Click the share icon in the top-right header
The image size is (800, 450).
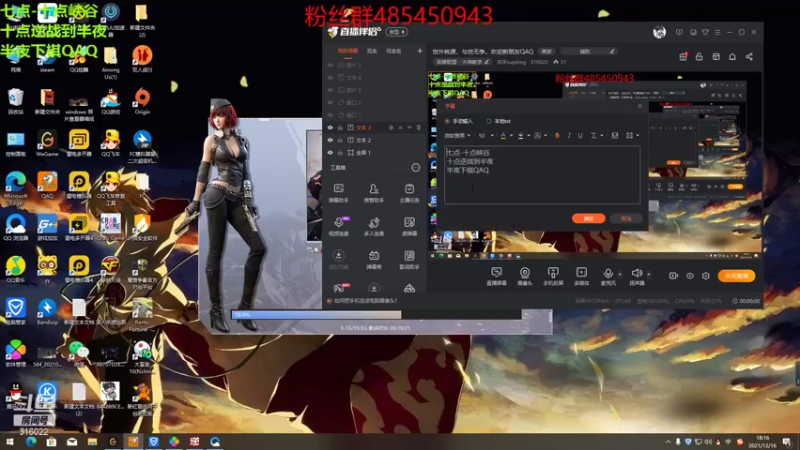pyautogui.click(x=749, y=57)
